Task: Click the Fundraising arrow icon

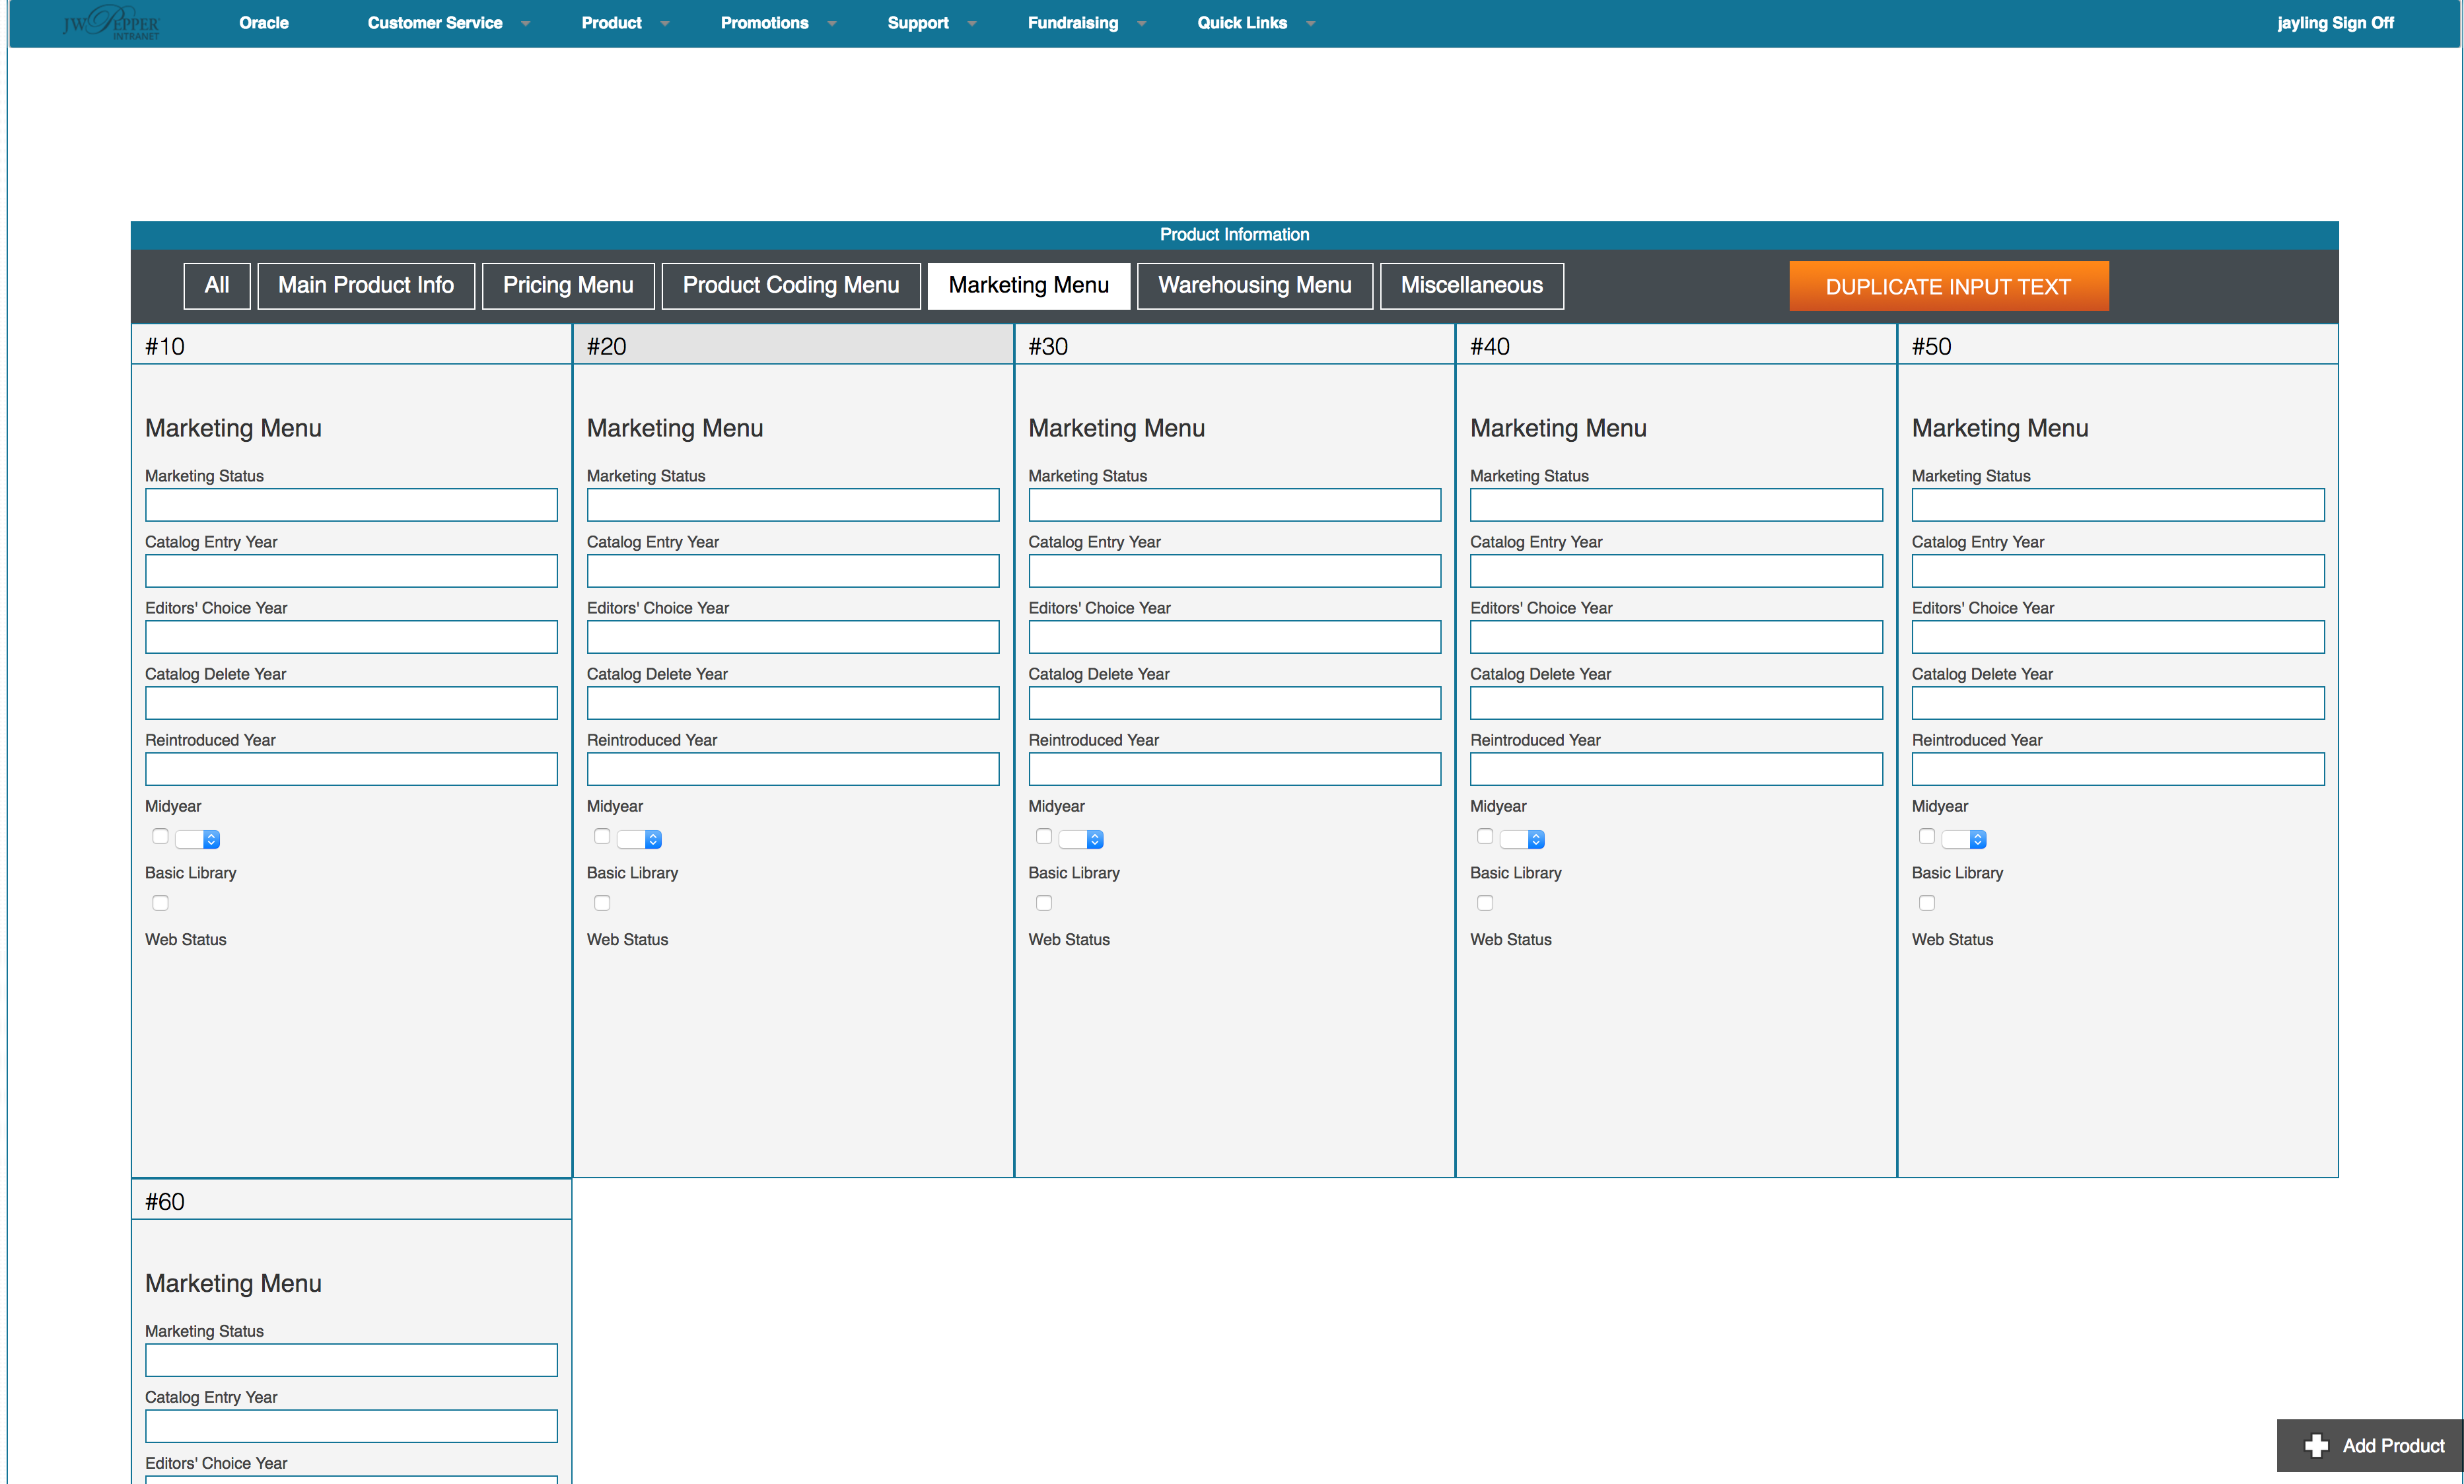Action: point(1142,24)
